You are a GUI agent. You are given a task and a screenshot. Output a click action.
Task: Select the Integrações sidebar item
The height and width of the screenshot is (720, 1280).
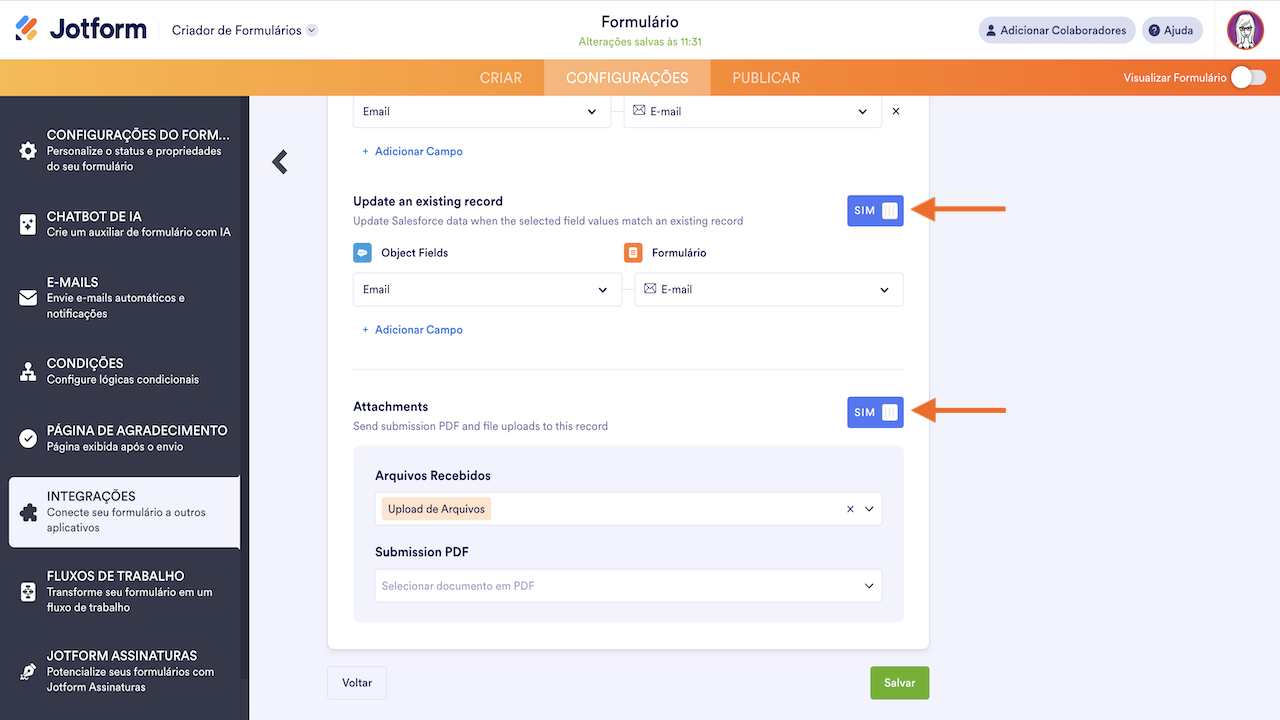pos(124,511)
